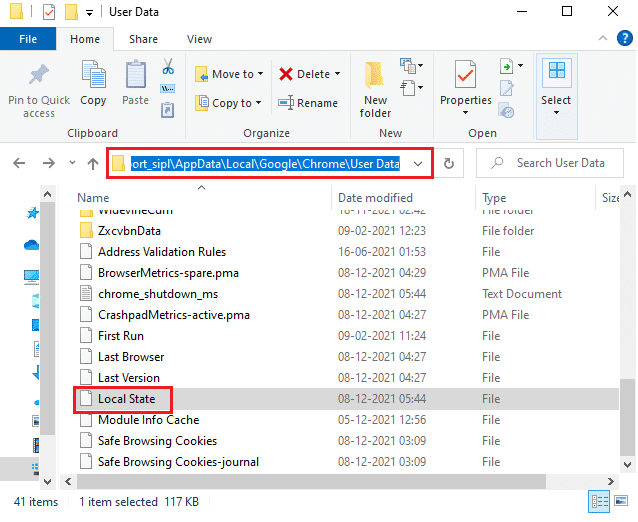Sort by the Name column header
This screenshot has width=638, height=522.
click(x=93, y=198)
